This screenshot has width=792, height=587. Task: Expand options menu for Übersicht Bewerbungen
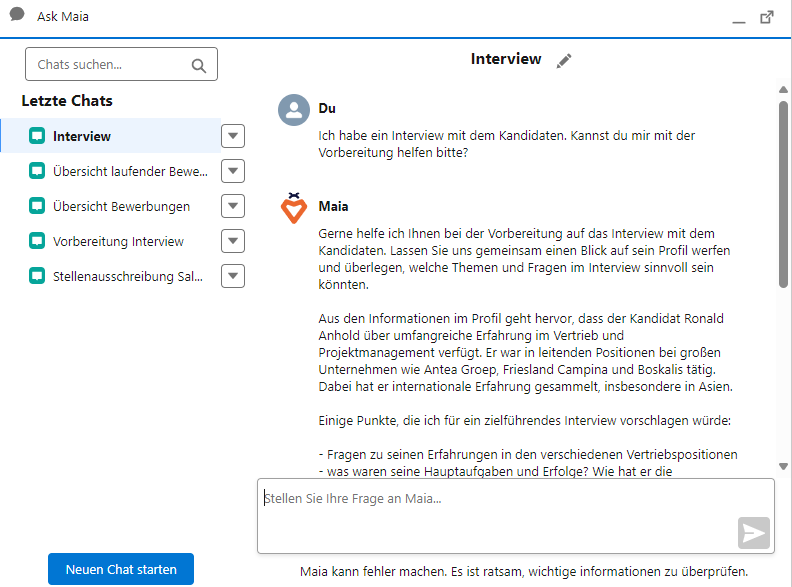pos(232,206)
